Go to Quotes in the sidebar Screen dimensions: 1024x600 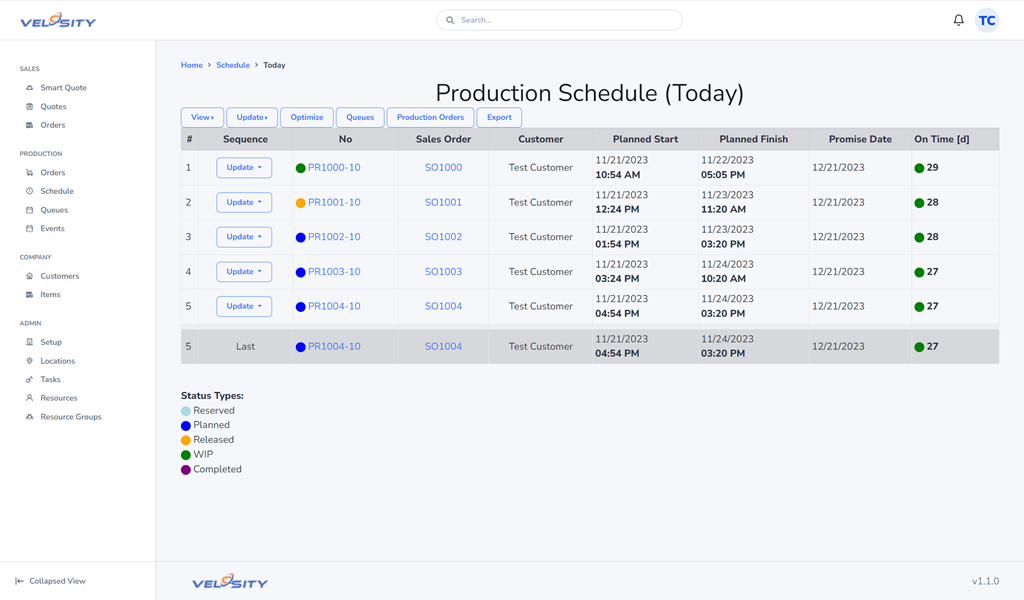coord(54,106)
